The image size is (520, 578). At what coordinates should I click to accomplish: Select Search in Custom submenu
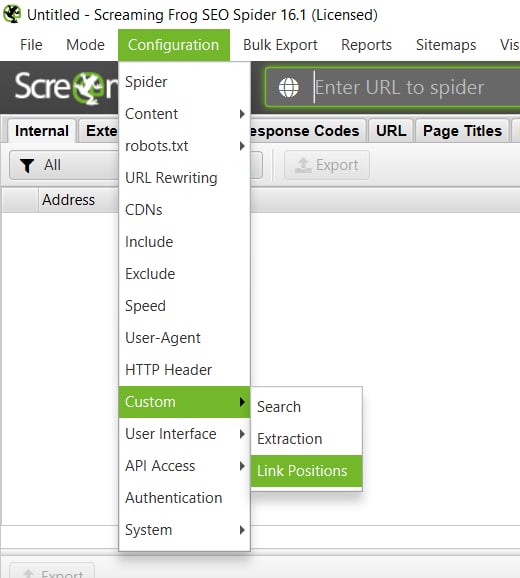(x=307, y=407)
